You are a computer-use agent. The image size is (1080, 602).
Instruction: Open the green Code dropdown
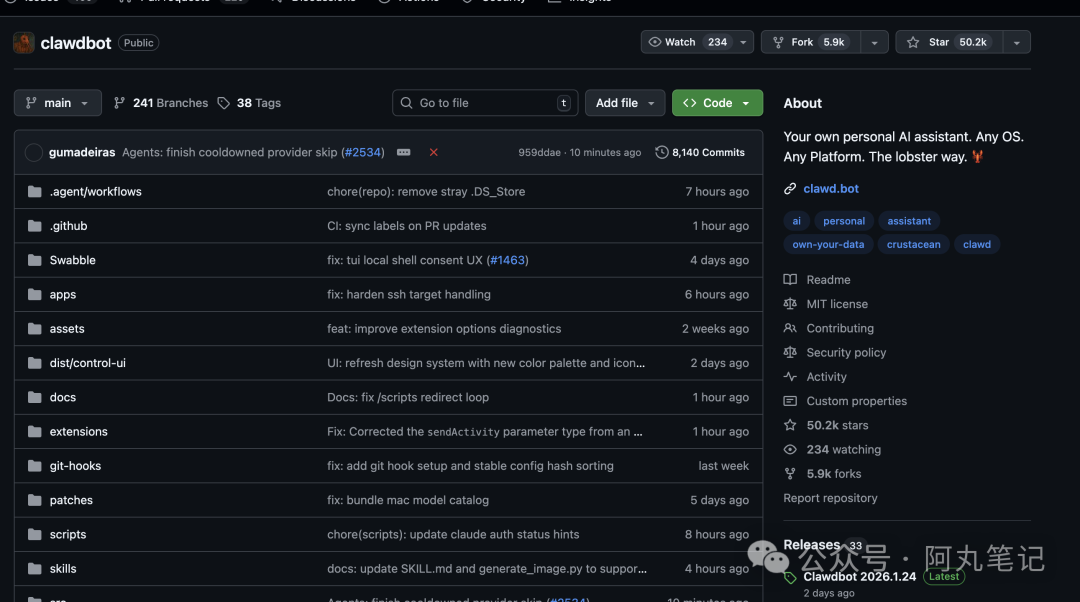click(717, 103)
